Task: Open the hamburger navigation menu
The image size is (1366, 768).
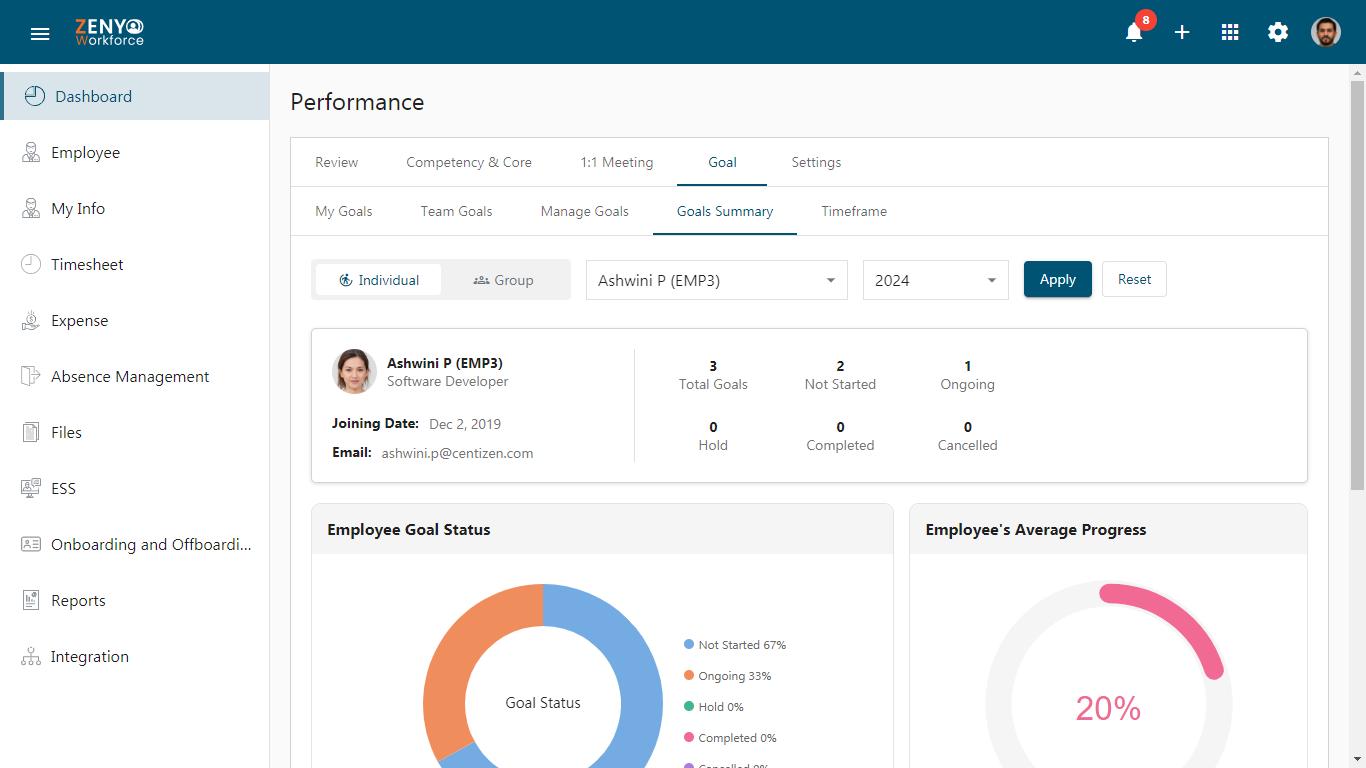Action: [x=40, y=34]
